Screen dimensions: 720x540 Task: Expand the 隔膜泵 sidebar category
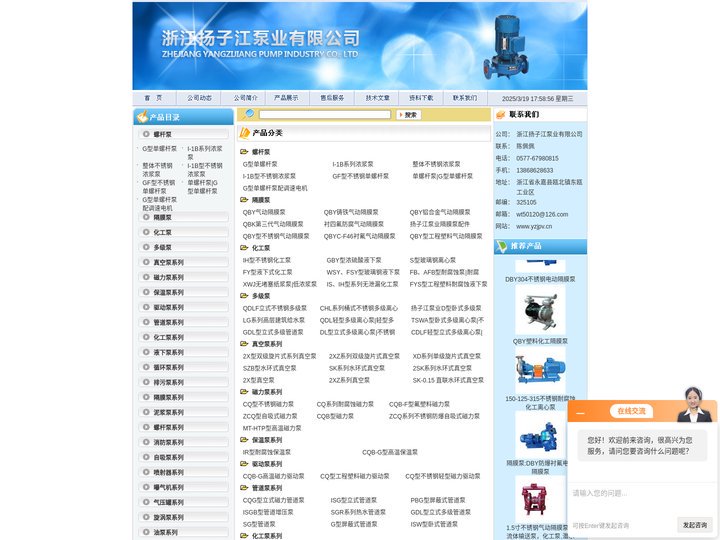[x=183, y=217]
